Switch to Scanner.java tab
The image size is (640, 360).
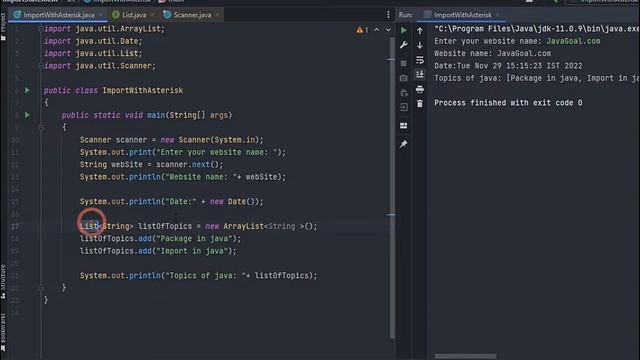[x=192, y=15]
